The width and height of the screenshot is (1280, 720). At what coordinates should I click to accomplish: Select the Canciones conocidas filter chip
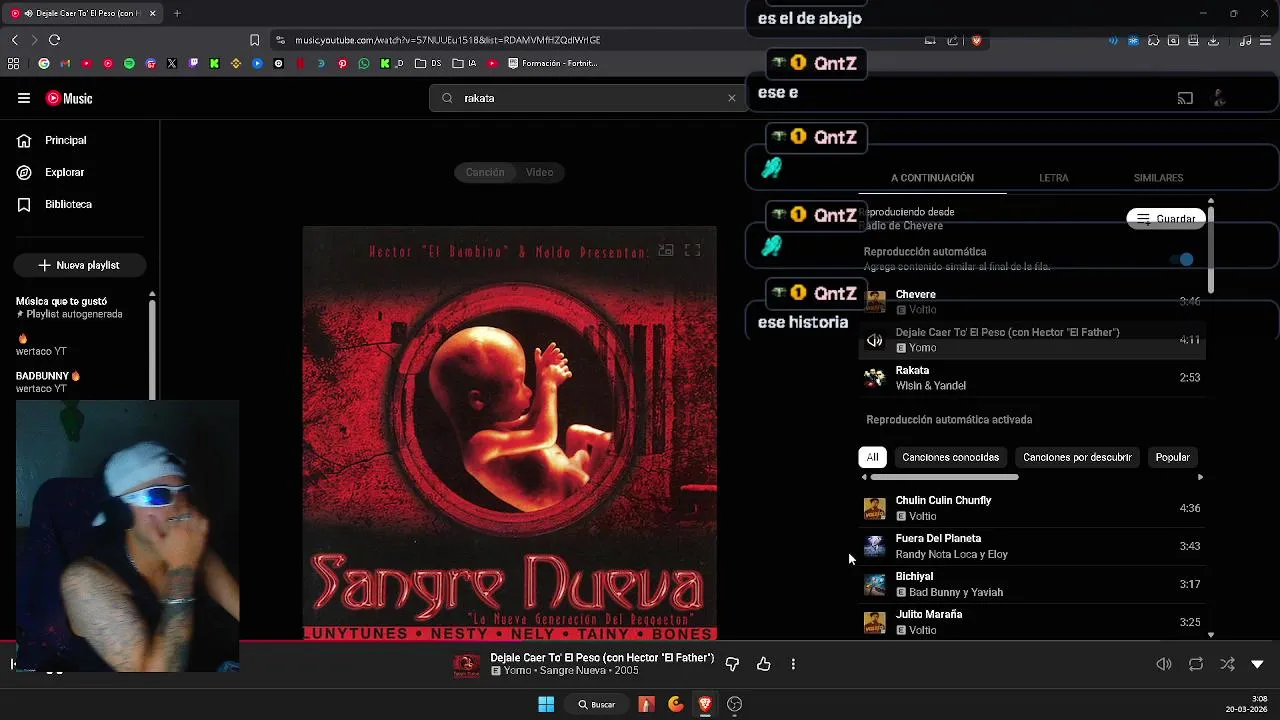pyautogui.click(x=950, y=457)
